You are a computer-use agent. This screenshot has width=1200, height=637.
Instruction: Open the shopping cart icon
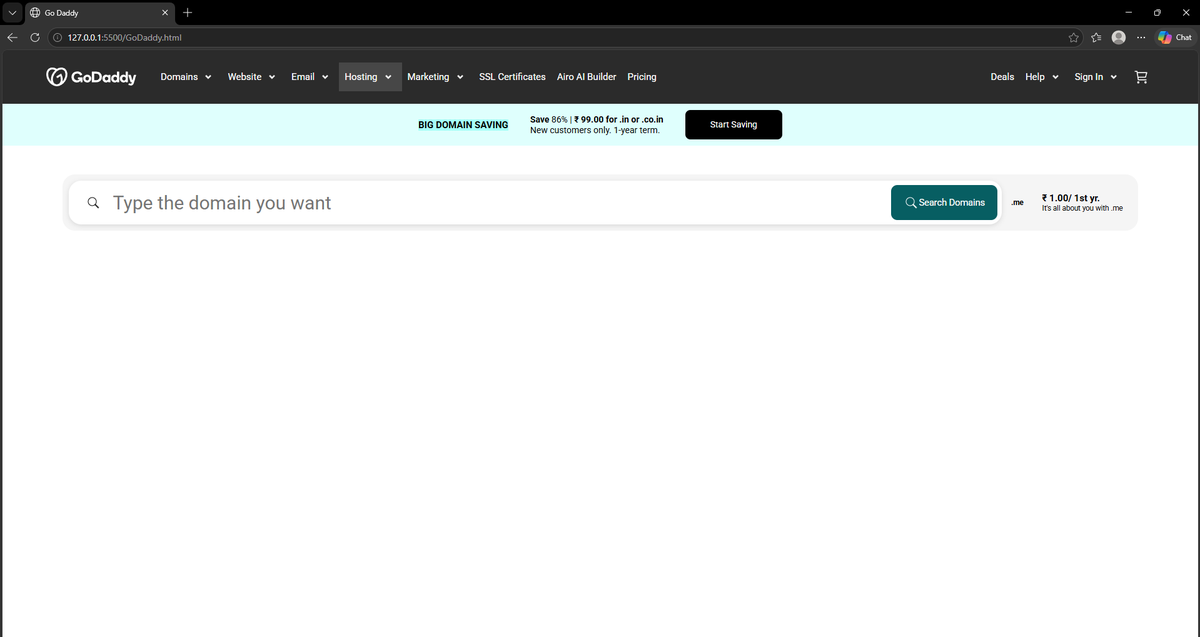1142,77
